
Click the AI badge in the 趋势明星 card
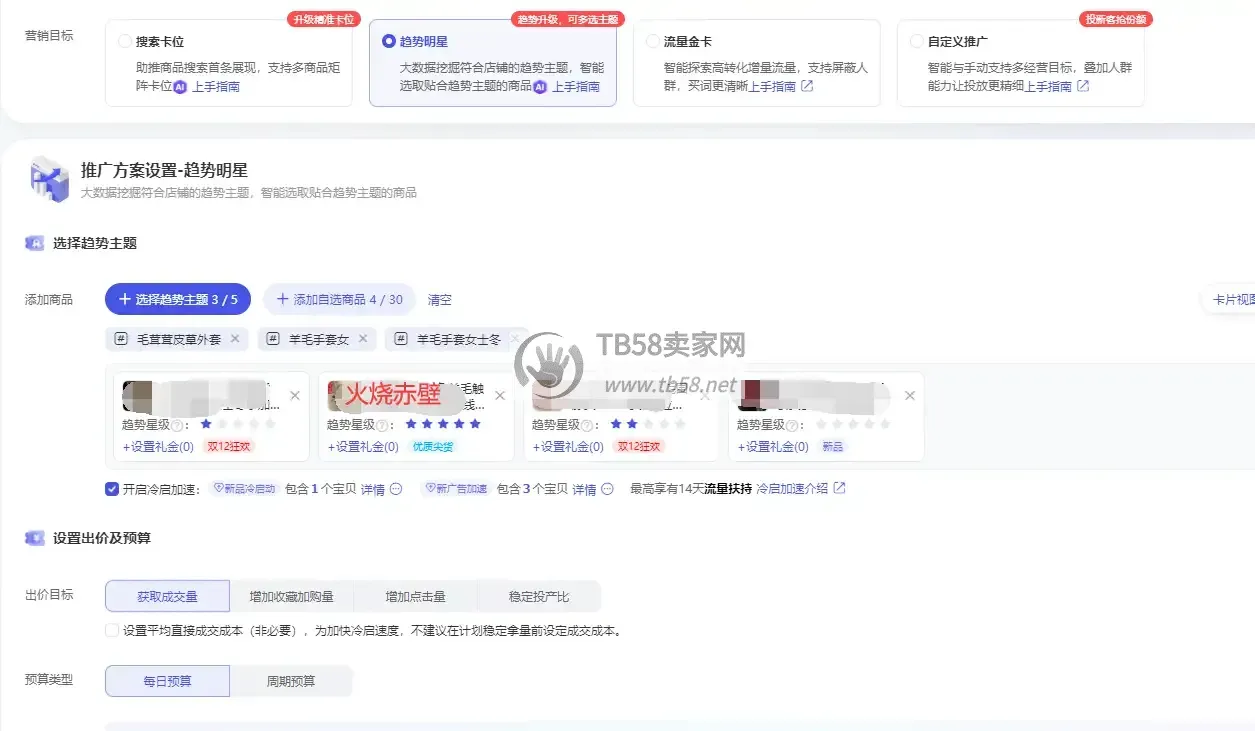tap(540, 87)
